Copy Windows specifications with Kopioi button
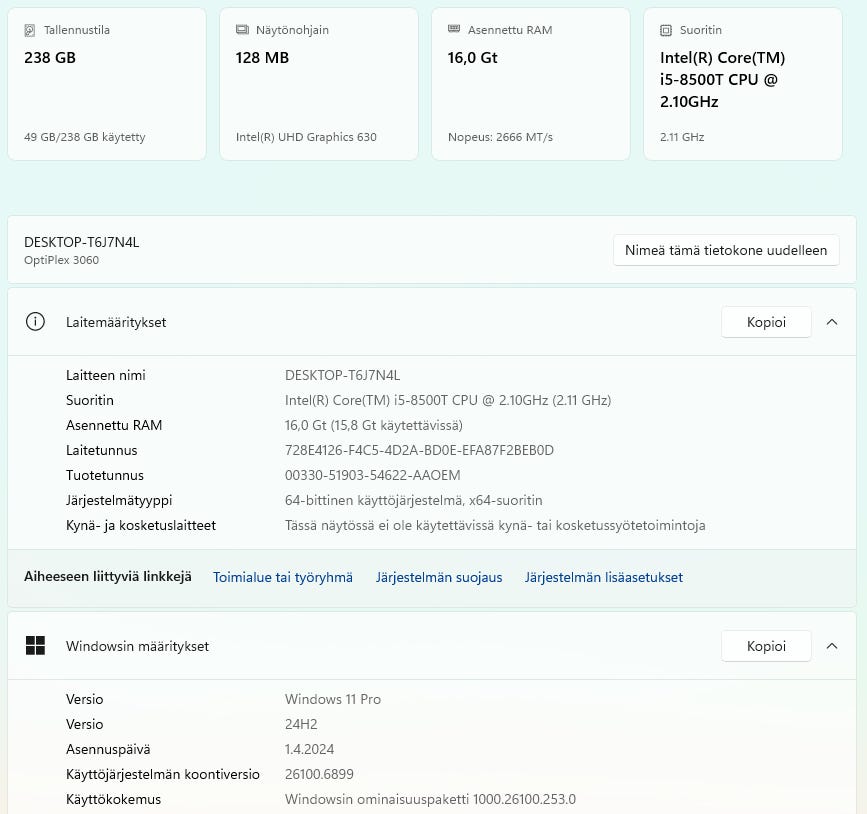The width and height of the screenshot is (867, 814). coord(766,646)
